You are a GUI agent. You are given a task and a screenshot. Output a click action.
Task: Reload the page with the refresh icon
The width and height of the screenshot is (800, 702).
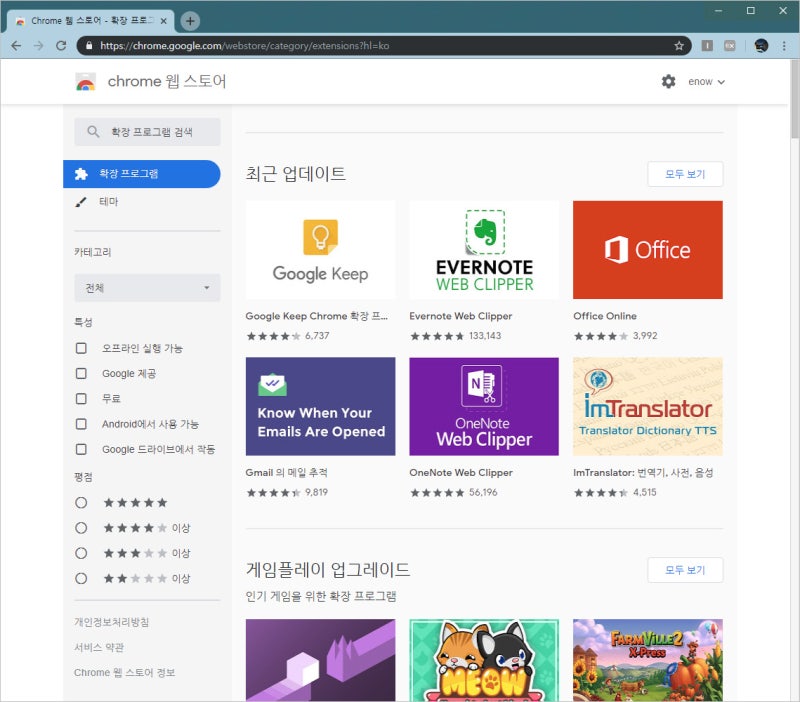61,46
